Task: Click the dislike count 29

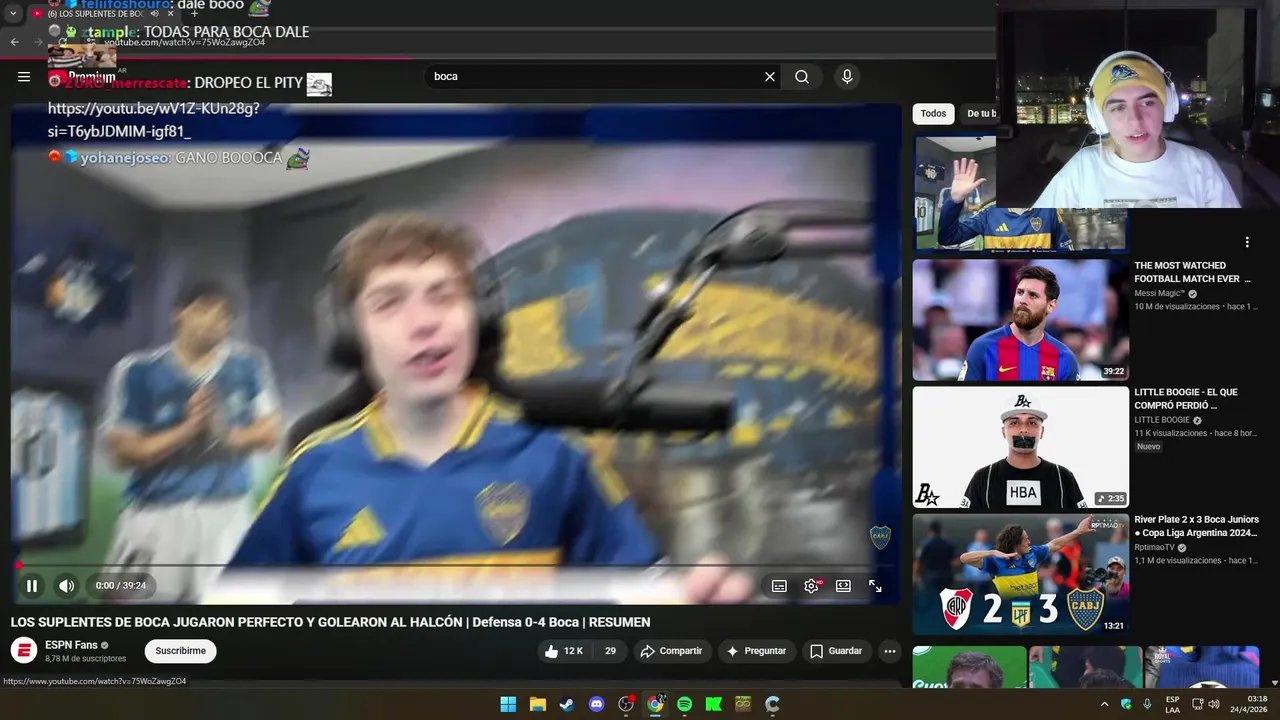Action: click(x=611, y=651)
